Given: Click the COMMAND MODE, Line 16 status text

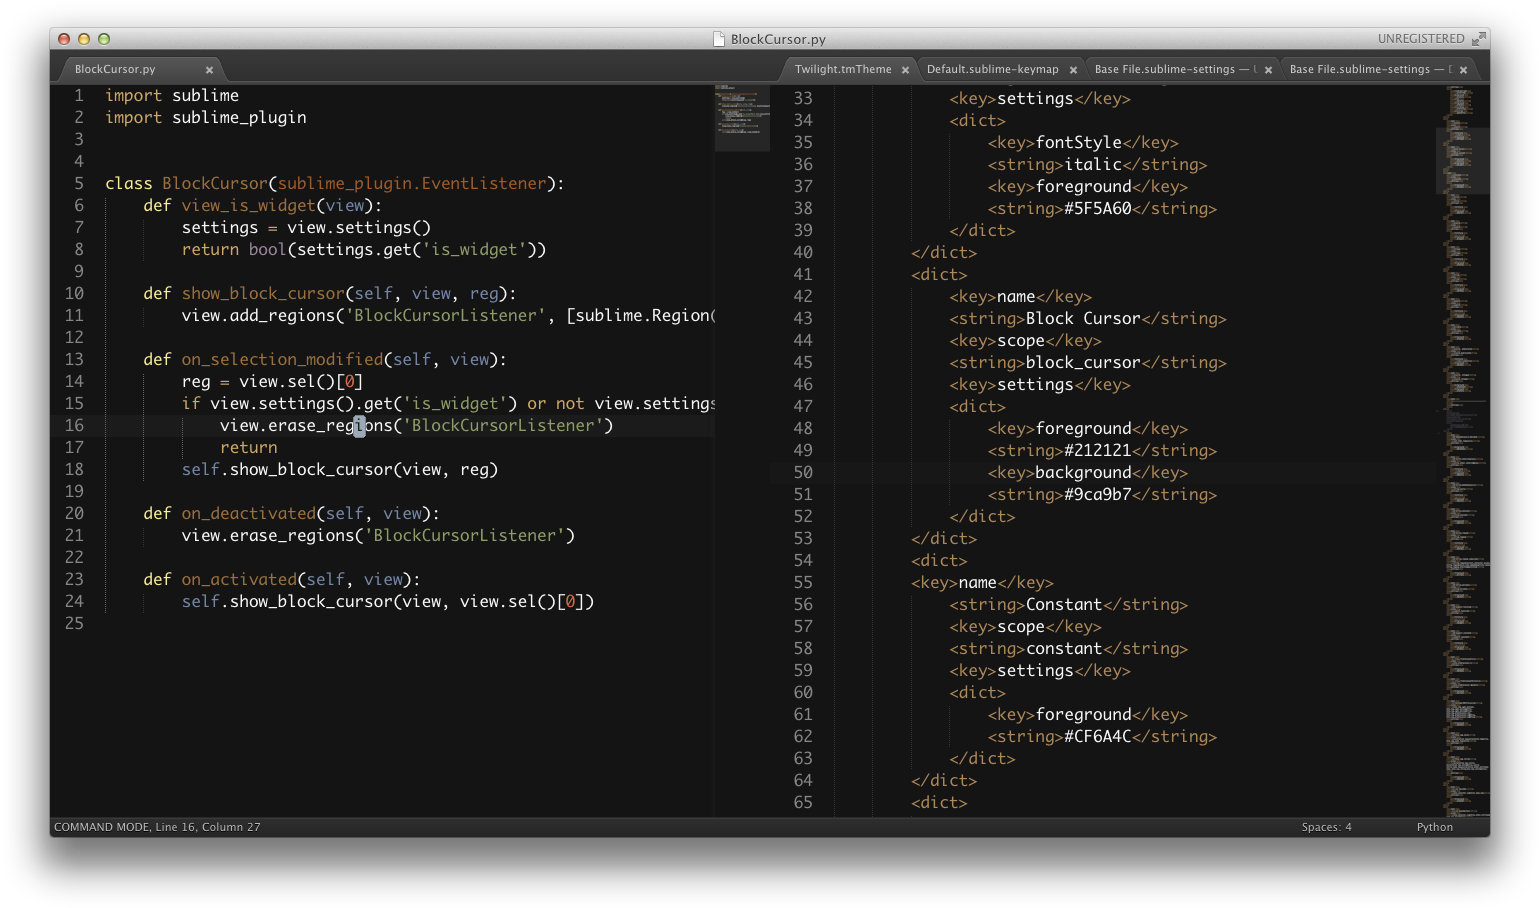Looking at the screenshot, I should point(157,827).
